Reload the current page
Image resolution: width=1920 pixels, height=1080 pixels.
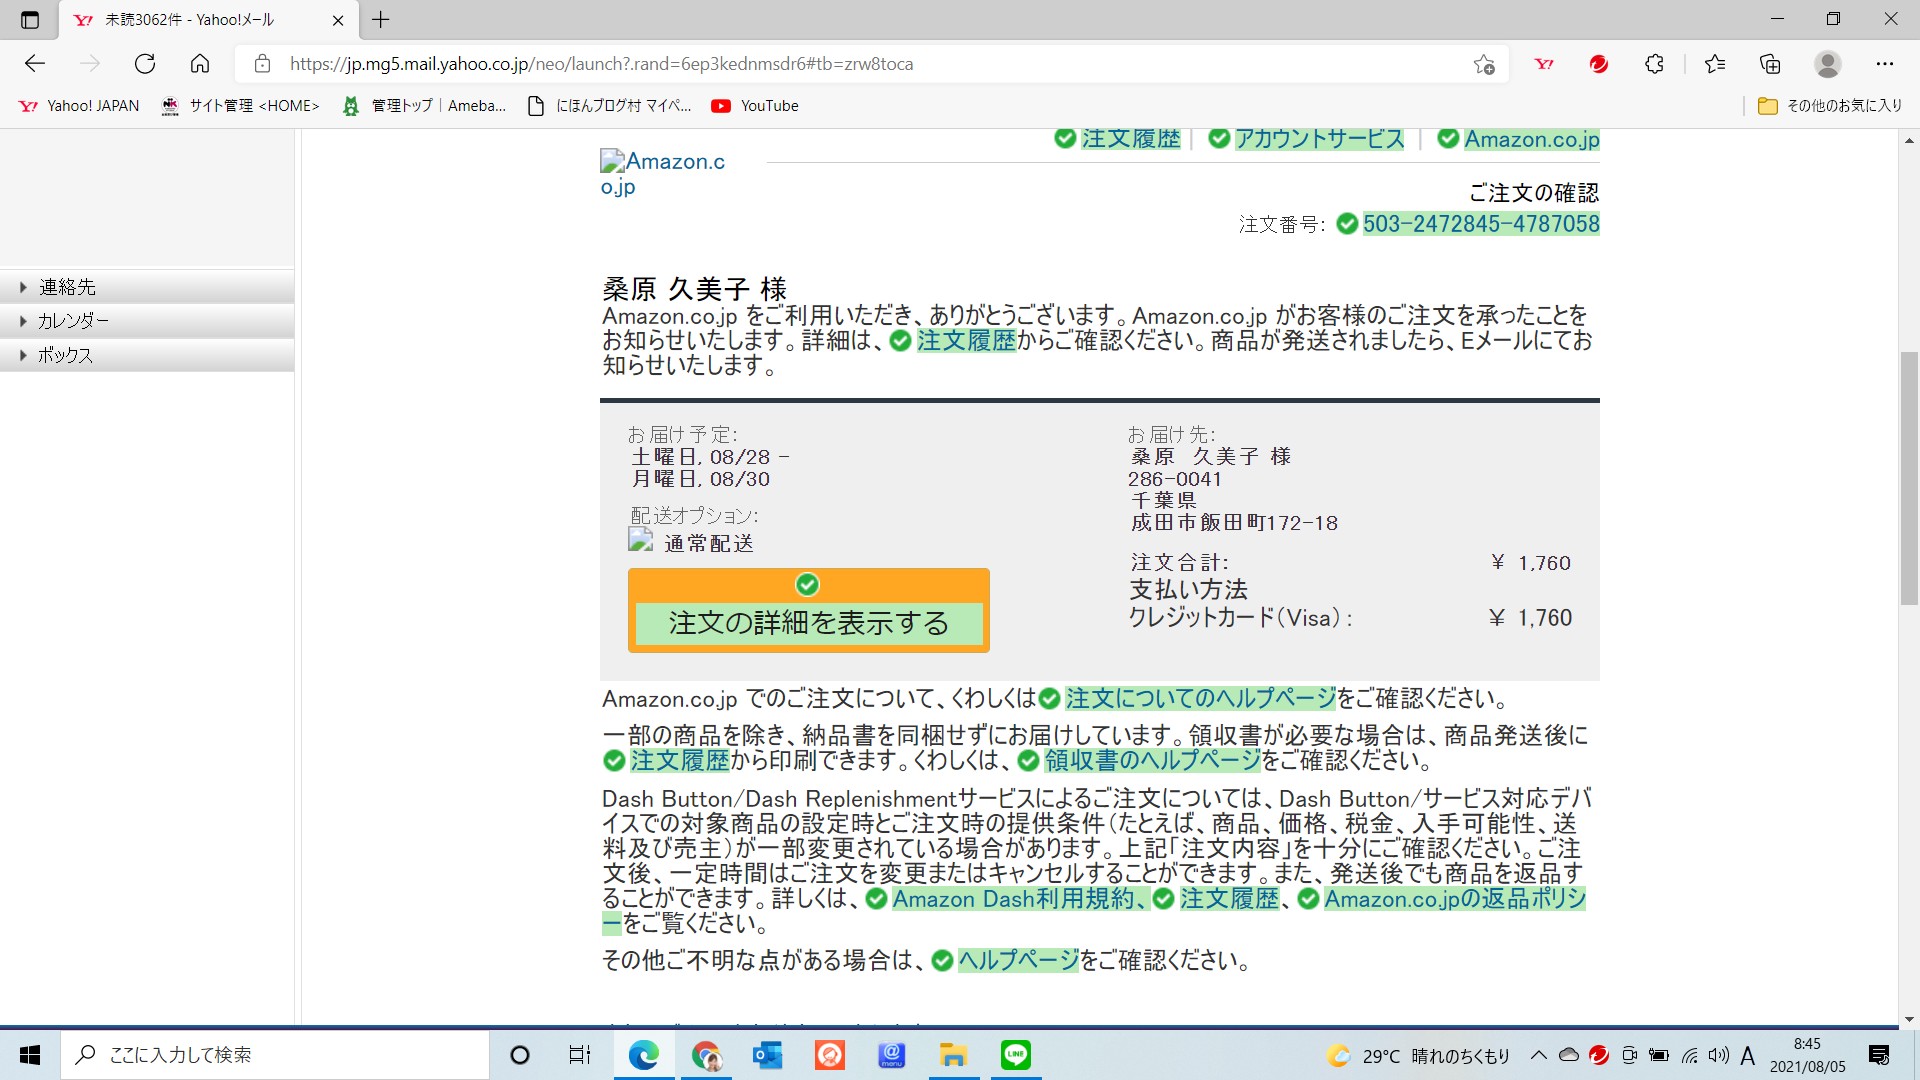coord(145,64)
